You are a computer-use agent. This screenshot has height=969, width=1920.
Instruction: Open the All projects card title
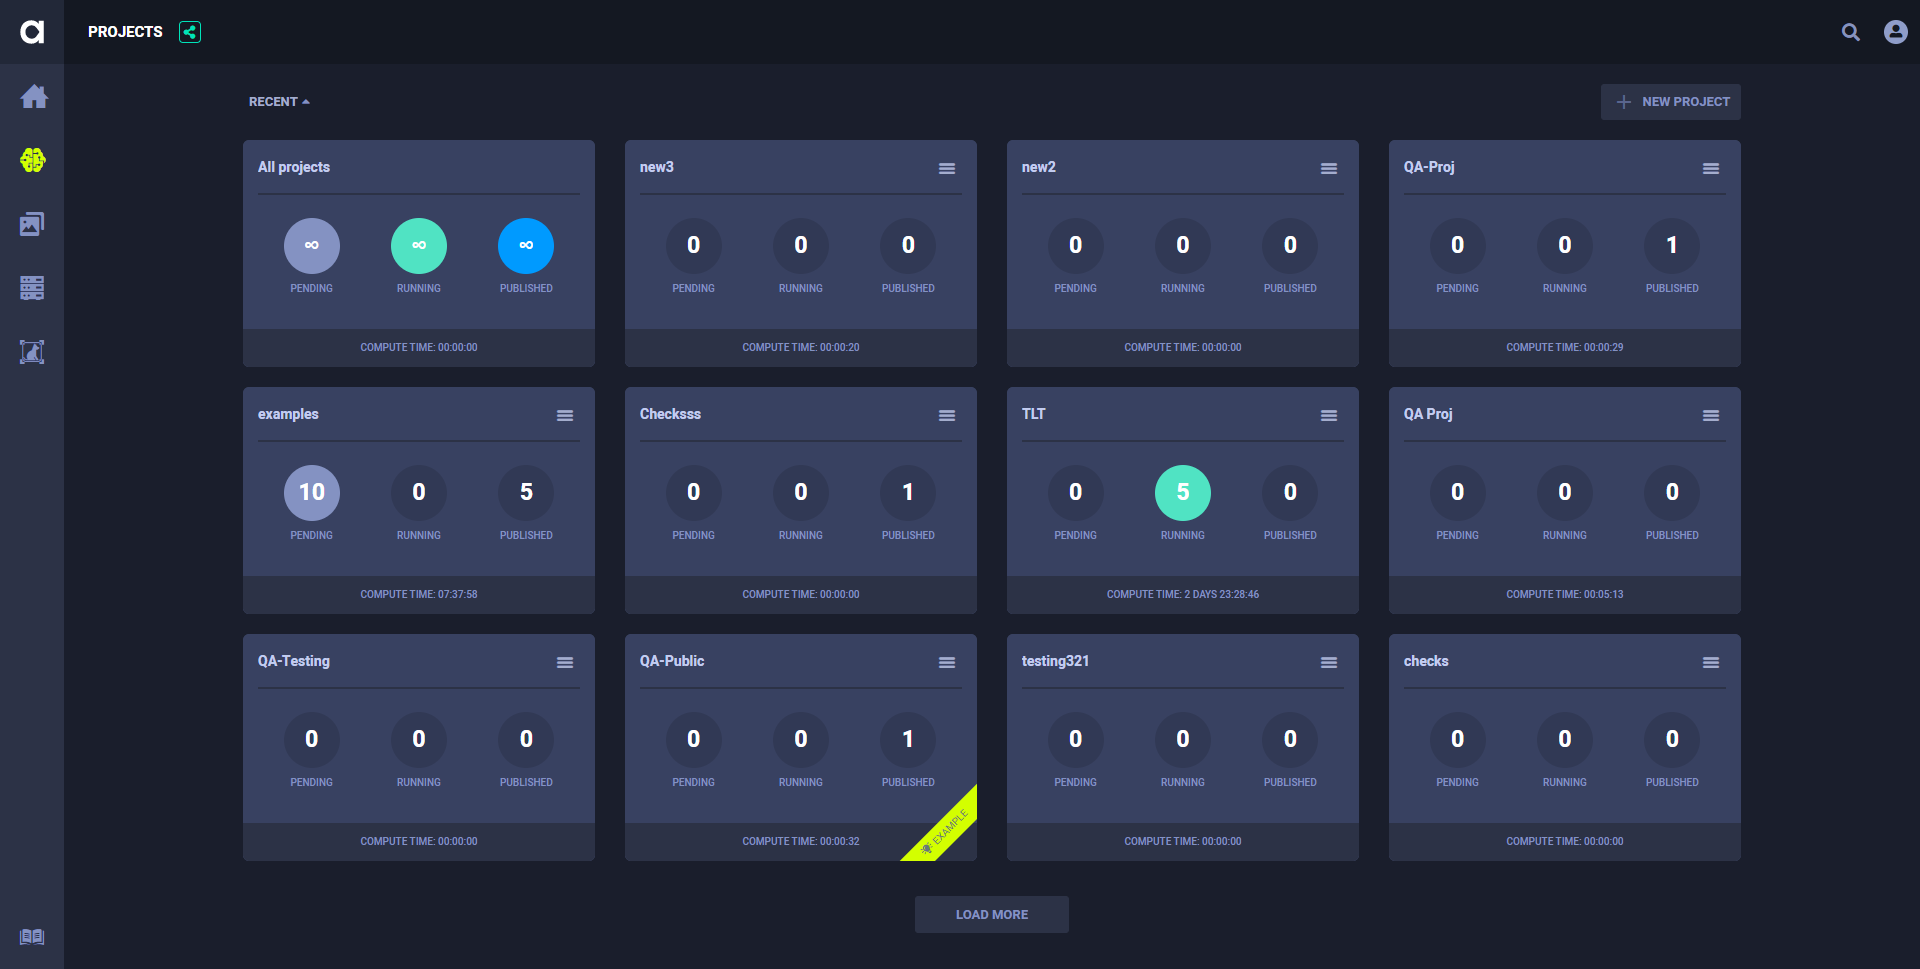294,167
